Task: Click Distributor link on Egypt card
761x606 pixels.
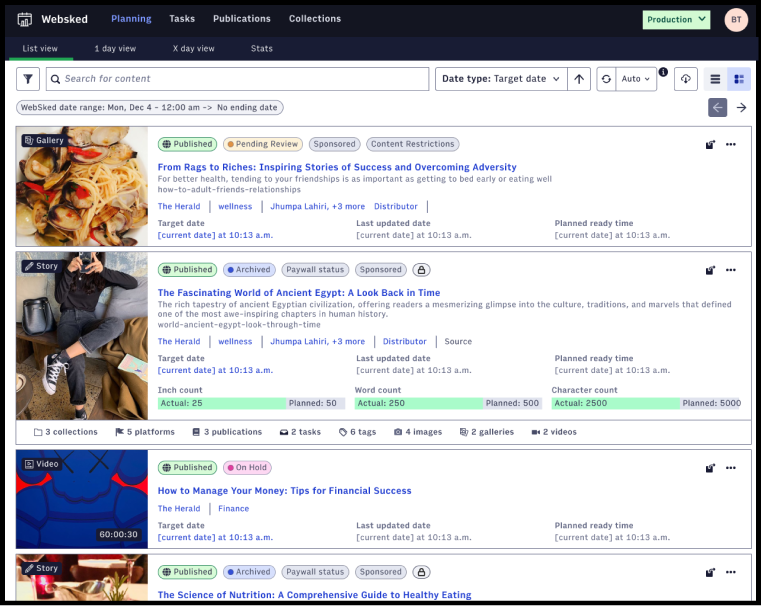Action: pyautogui.click(x=405, y=341)
